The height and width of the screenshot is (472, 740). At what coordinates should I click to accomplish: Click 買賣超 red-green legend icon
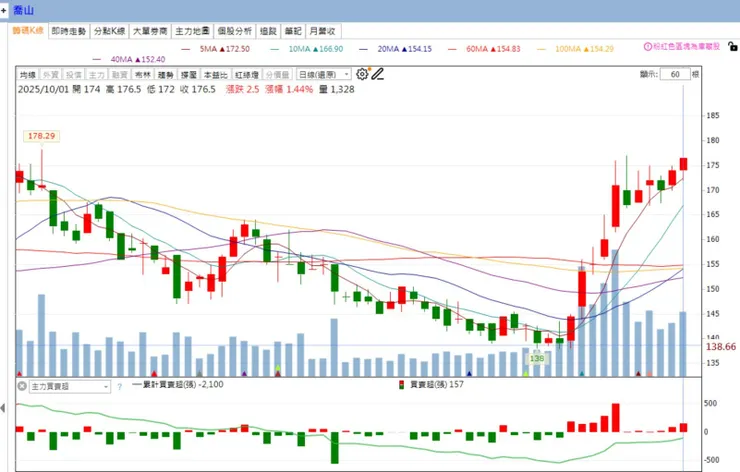coord(402,385)
